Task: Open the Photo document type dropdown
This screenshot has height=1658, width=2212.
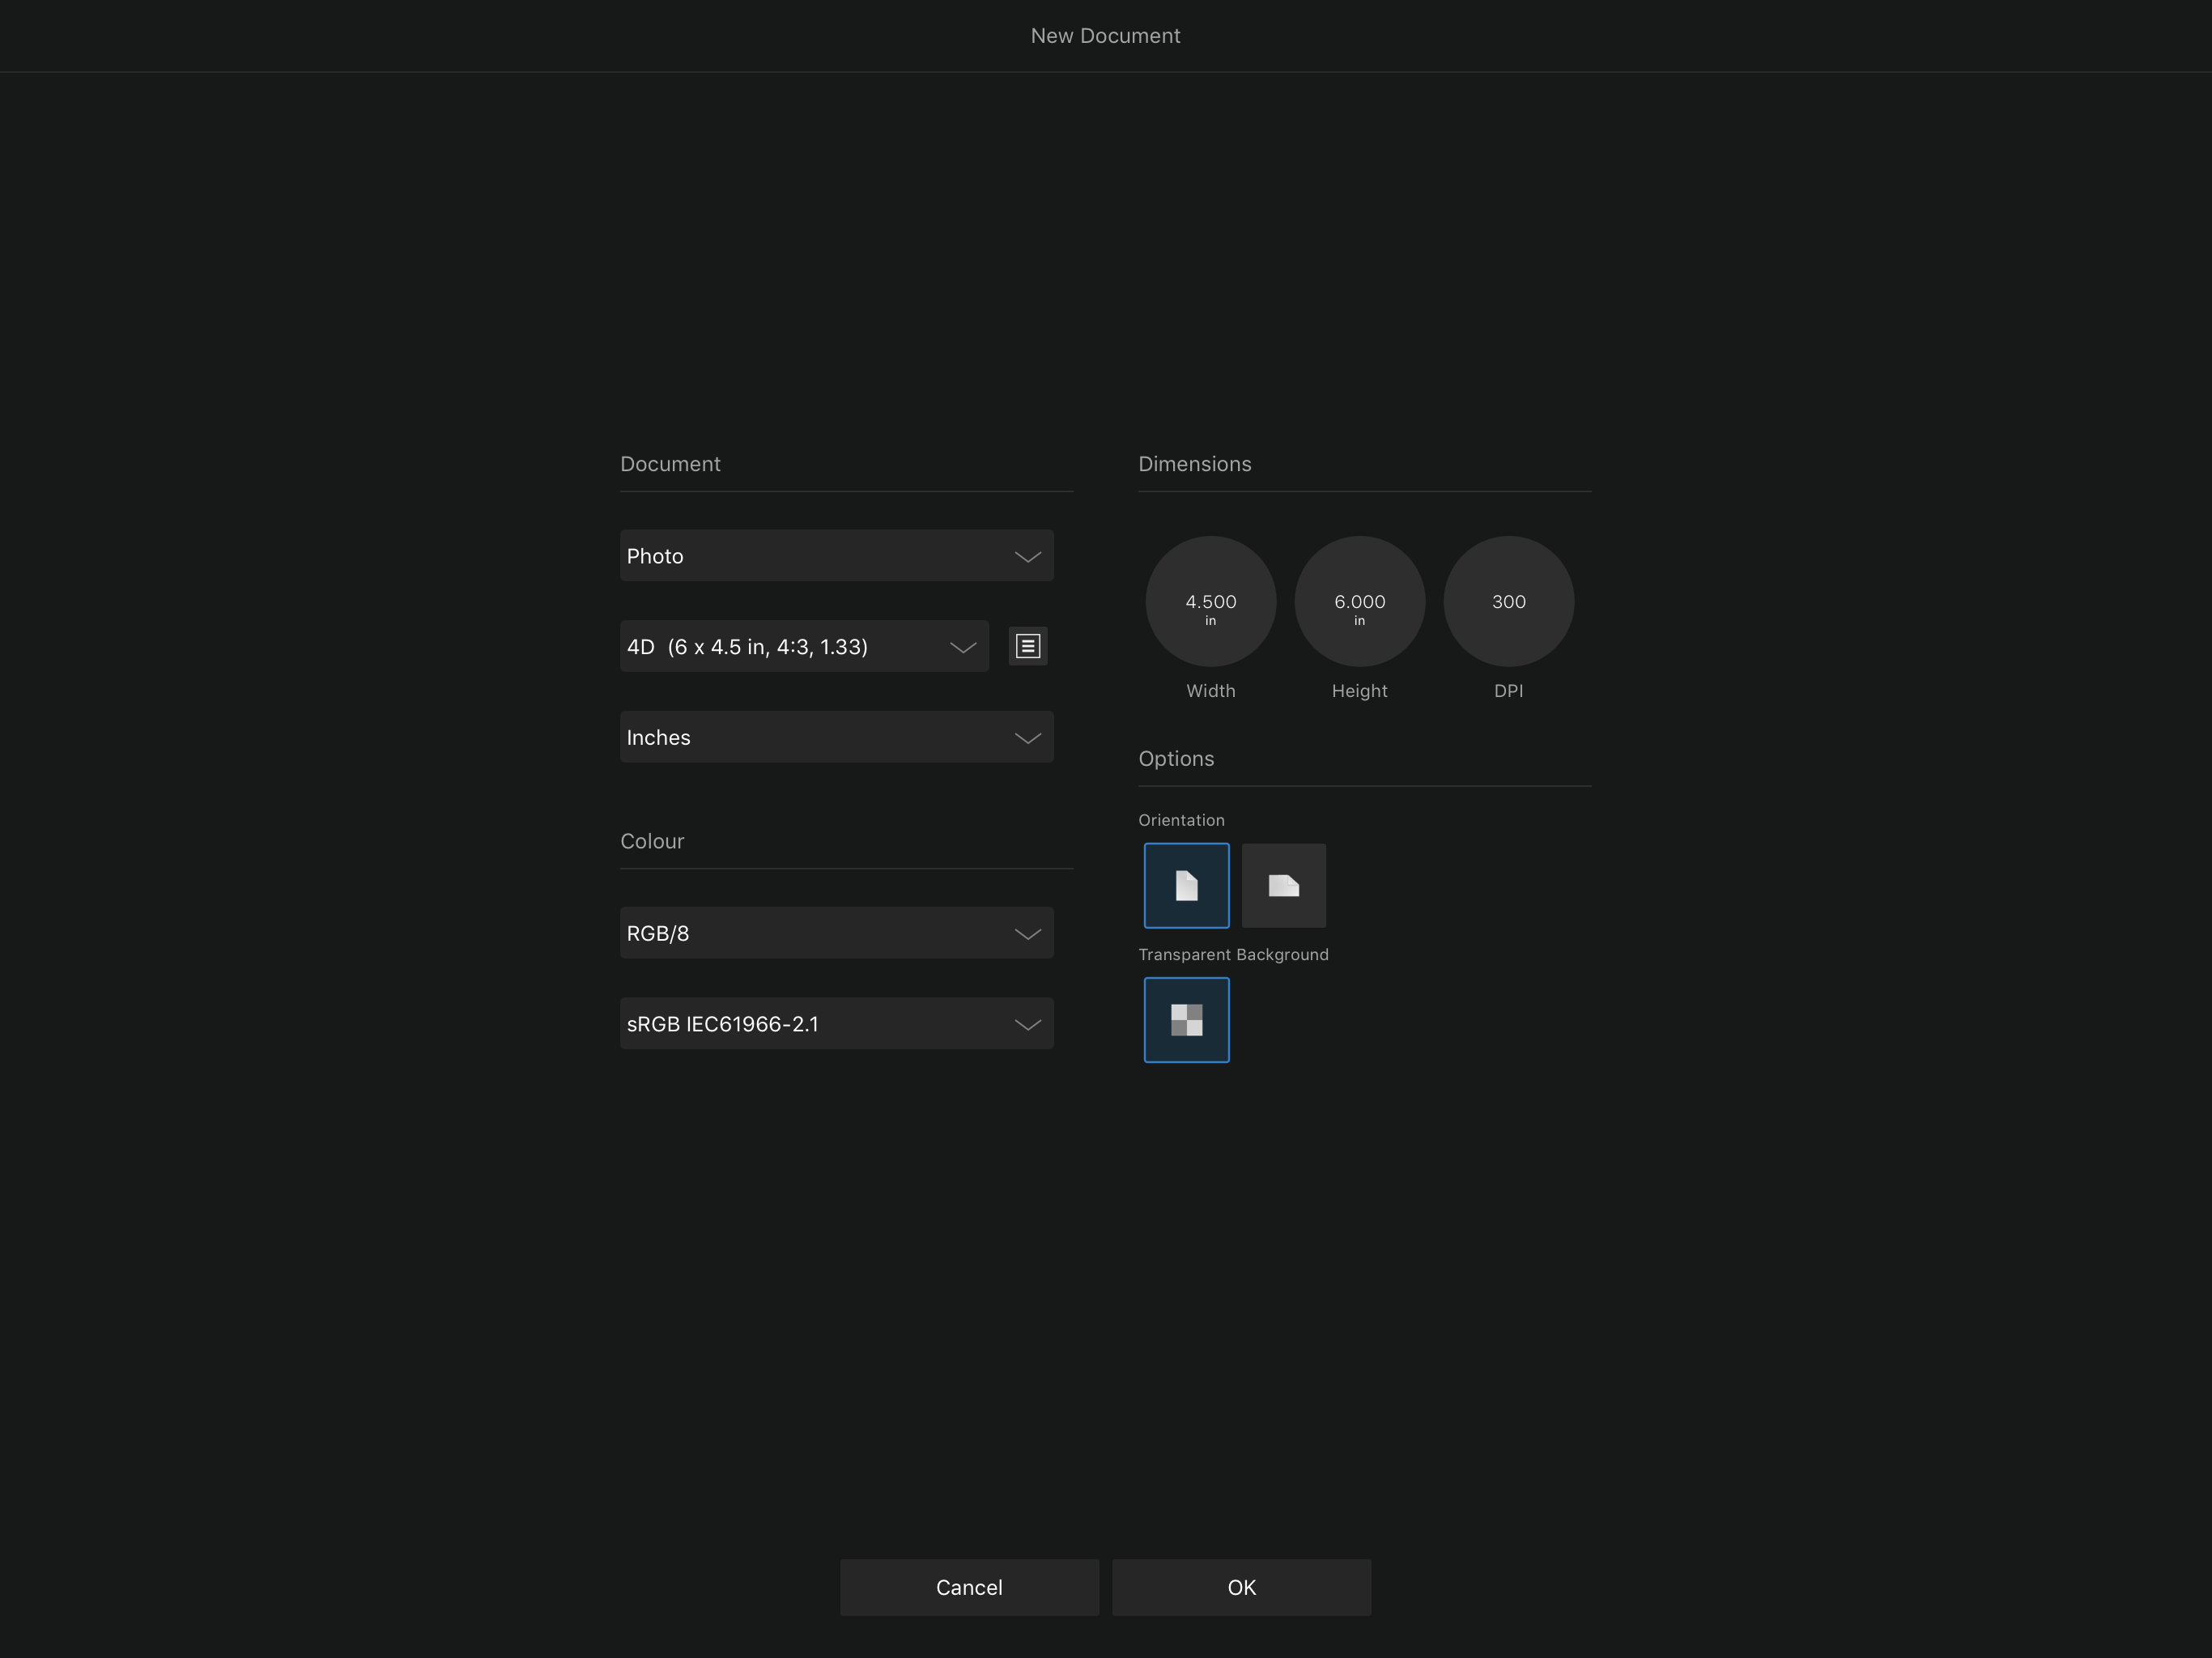Action: (836, 556)
